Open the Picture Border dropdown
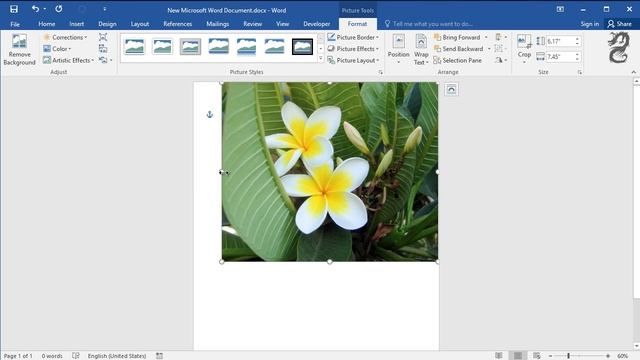Viewport: 640px width, 360px height. coord(353,37)
